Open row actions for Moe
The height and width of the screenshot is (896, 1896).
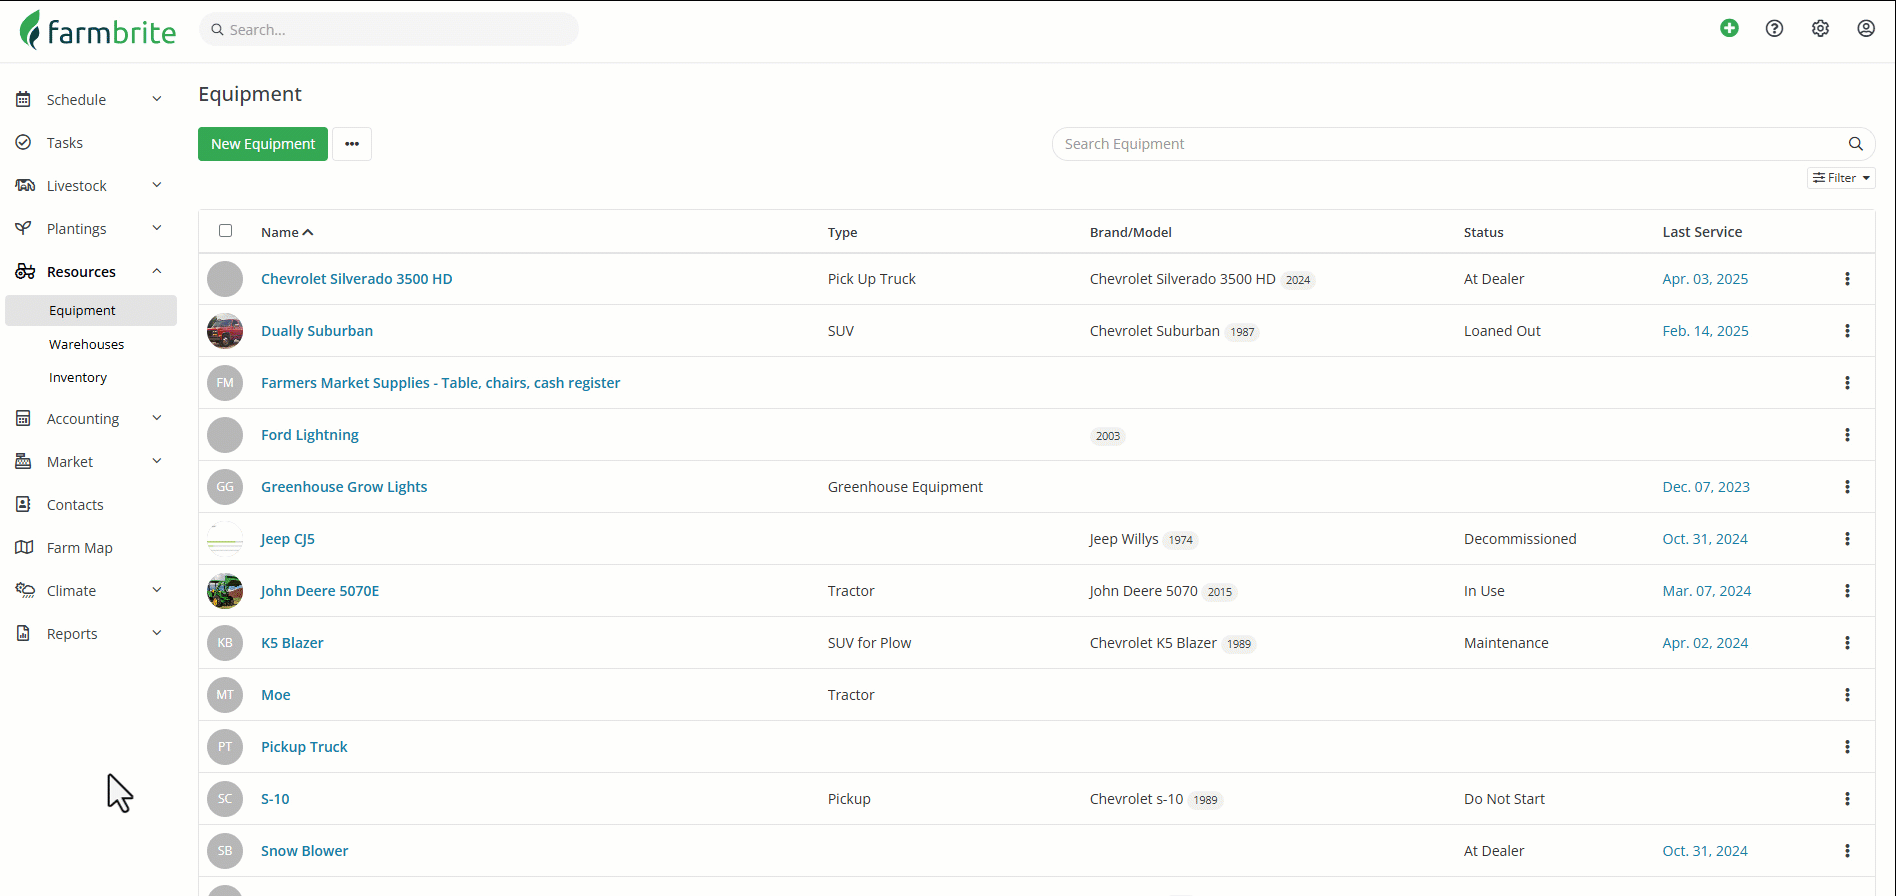(1847, 695)
